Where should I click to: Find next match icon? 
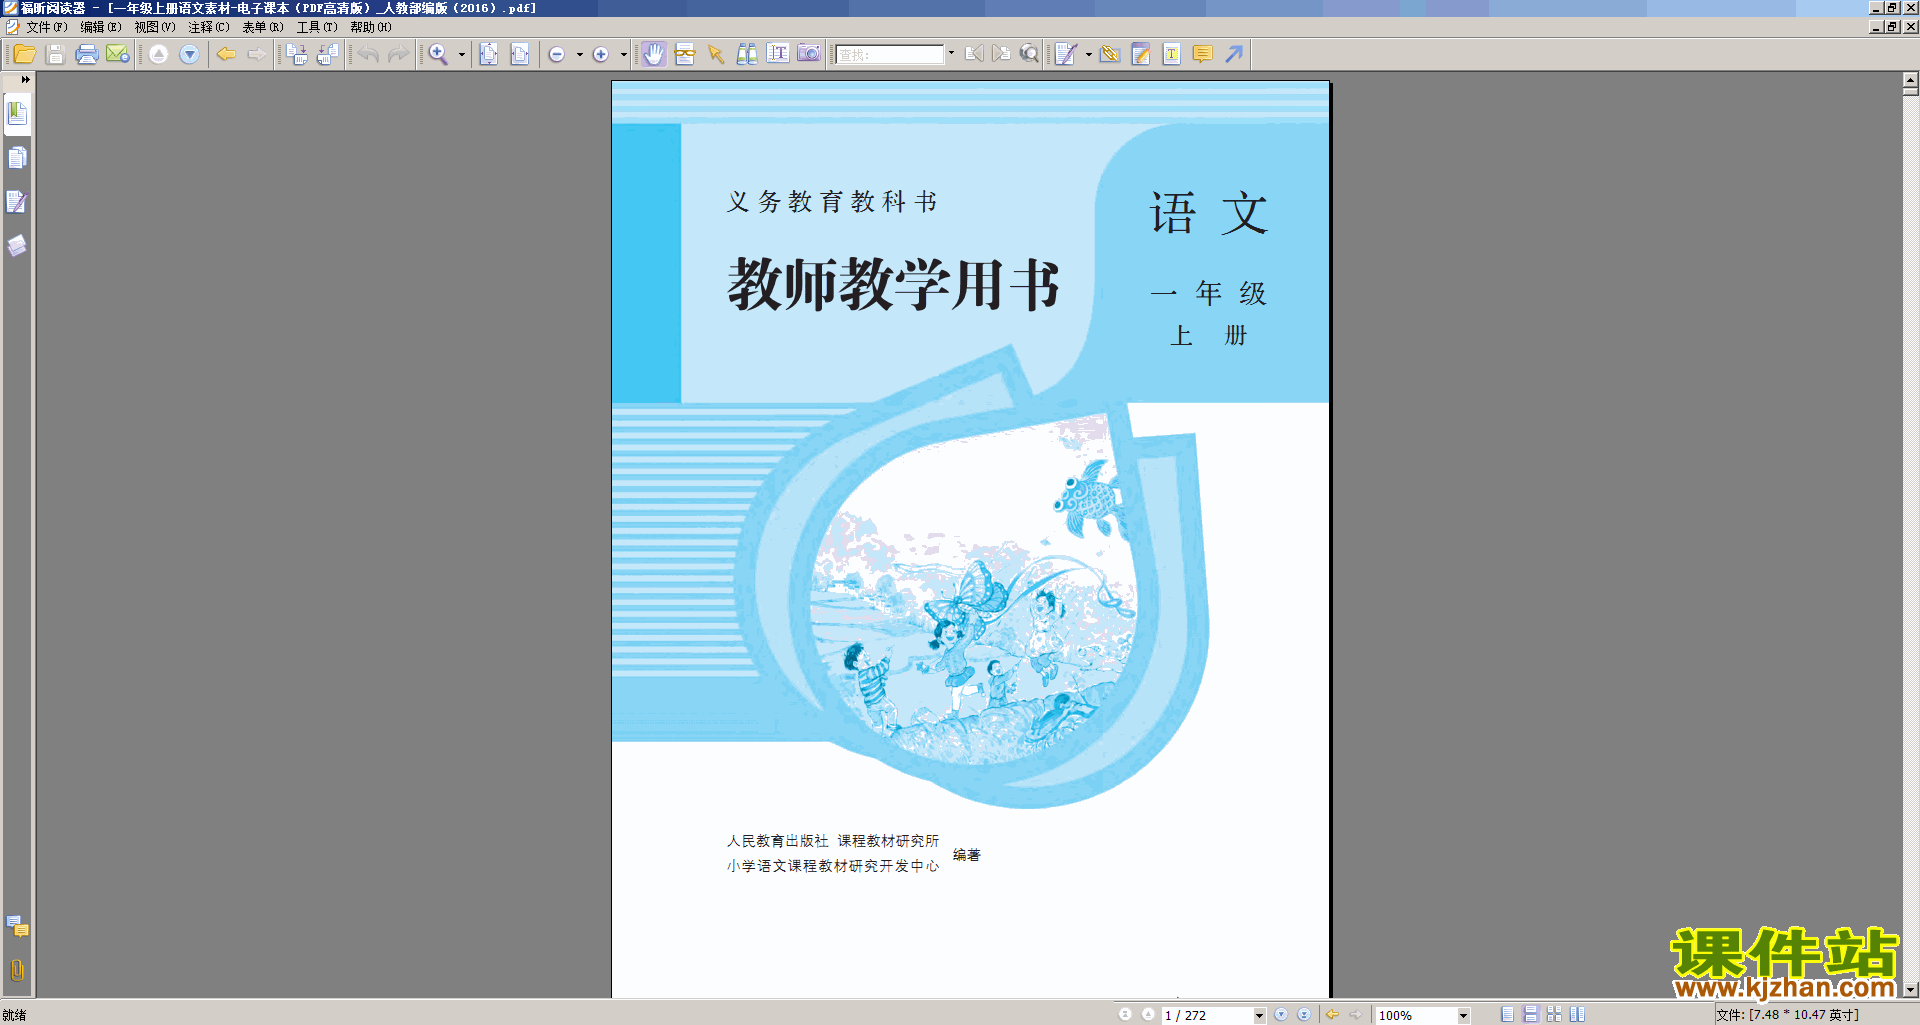[x=1001, y=54]
